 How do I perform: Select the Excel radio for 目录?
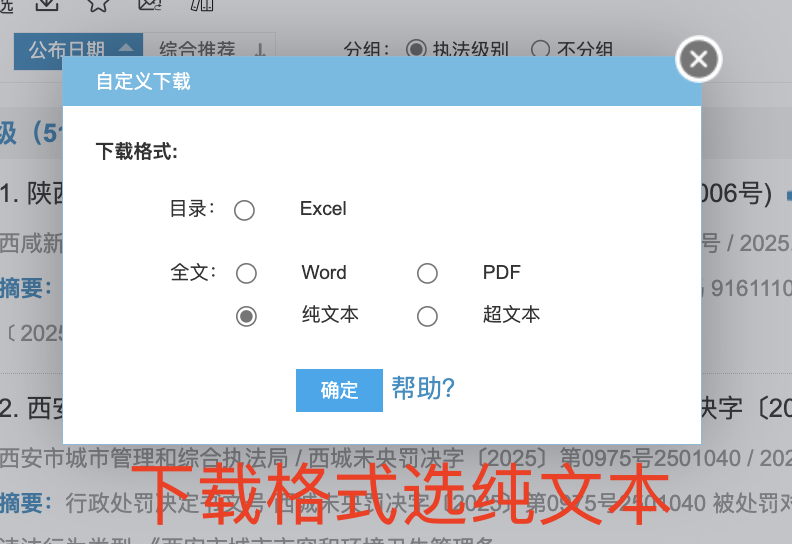(244, 210)
